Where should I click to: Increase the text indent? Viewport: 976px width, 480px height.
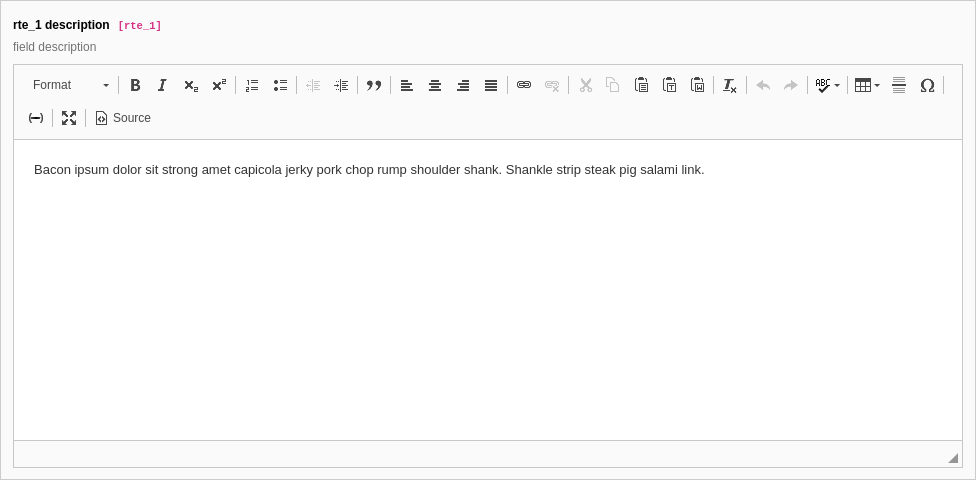341,85
